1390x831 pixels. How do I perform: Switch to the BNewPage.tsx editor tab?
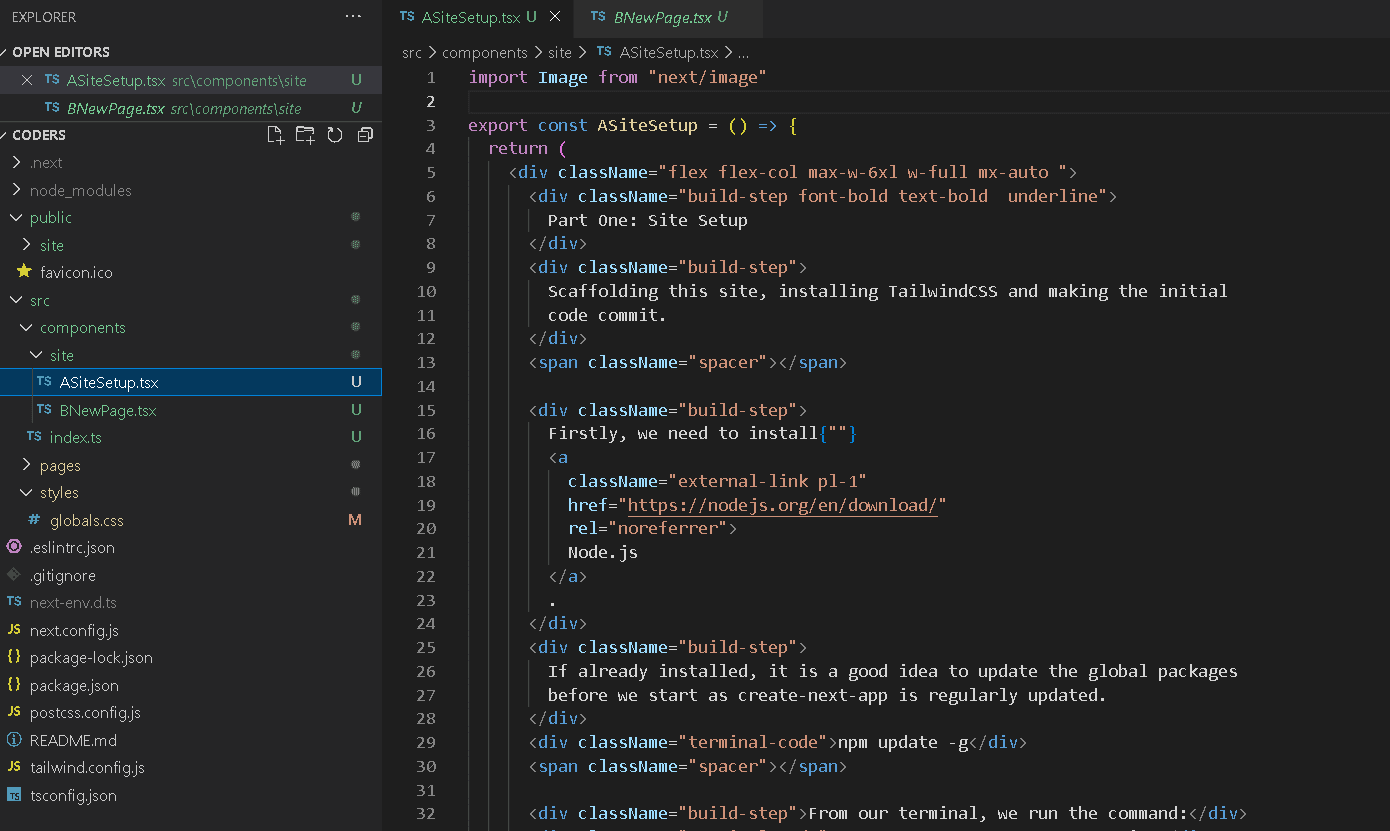click(663, 17)
